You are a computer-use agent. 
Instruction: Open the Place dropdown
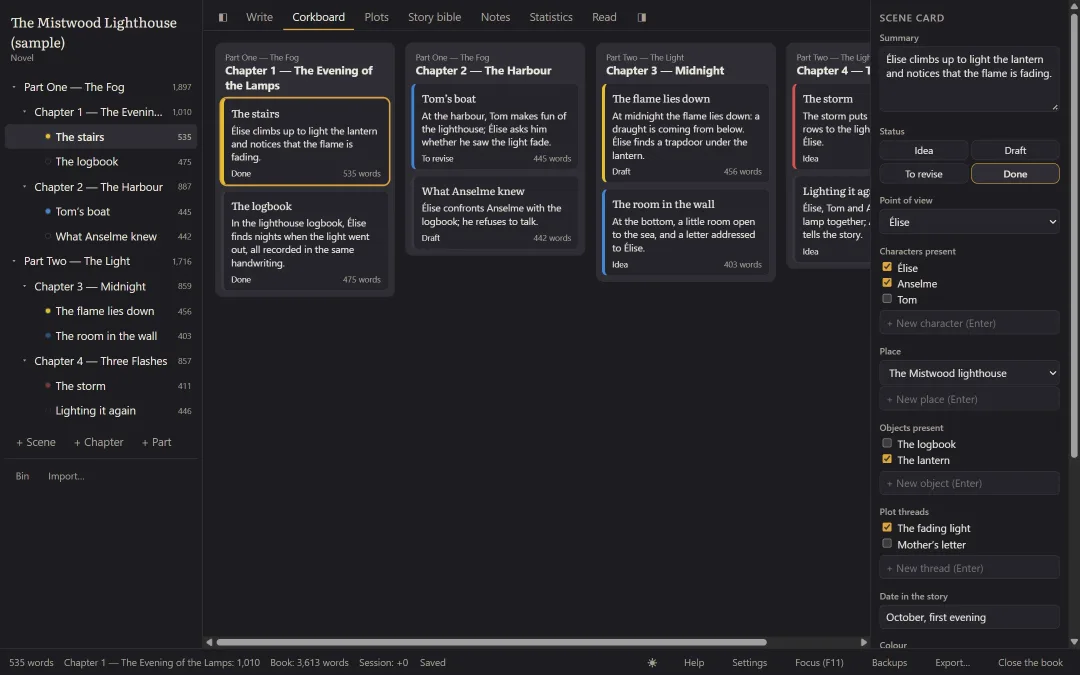point(969,373)
